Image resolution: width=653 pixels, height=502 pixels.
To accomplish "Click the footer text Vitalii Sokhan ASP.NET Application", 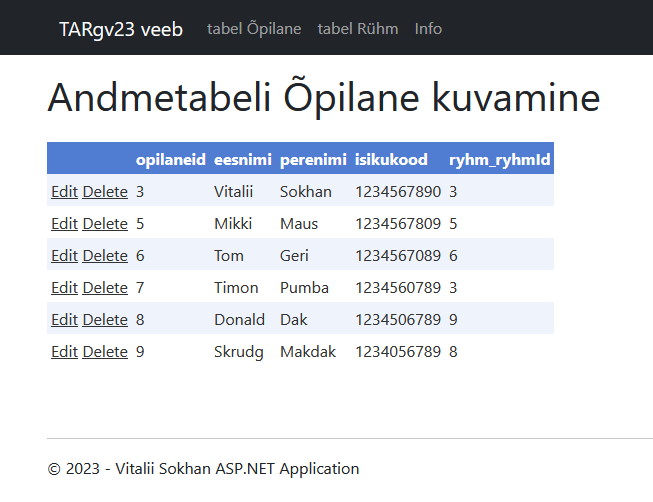I will click(237, 469).
